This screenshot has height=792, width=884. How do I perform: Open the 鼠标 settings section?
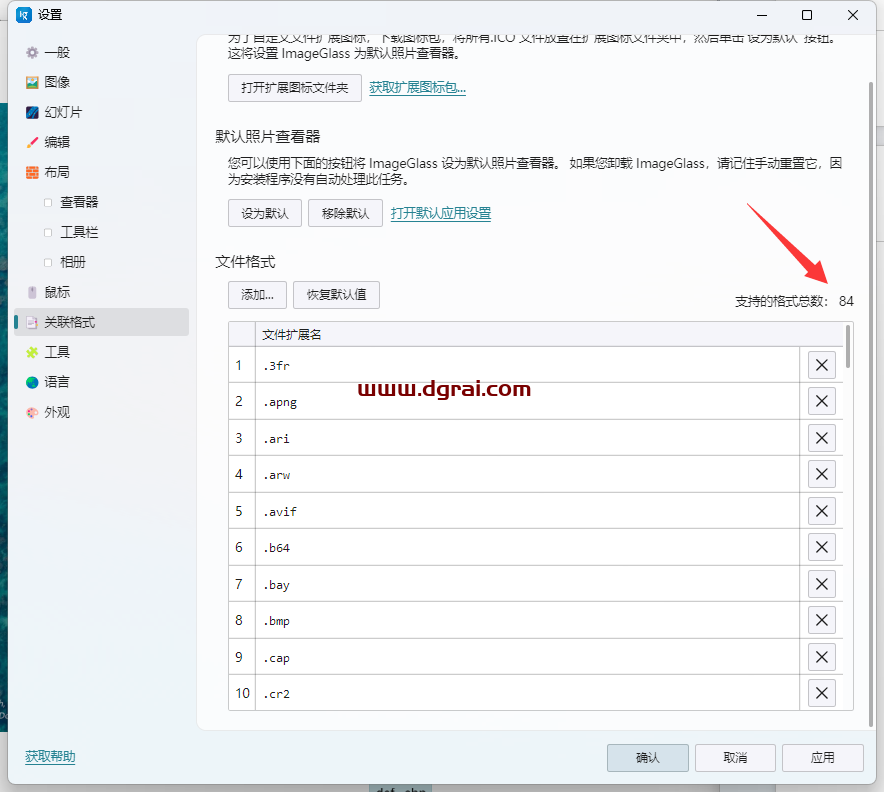[101, 292]
